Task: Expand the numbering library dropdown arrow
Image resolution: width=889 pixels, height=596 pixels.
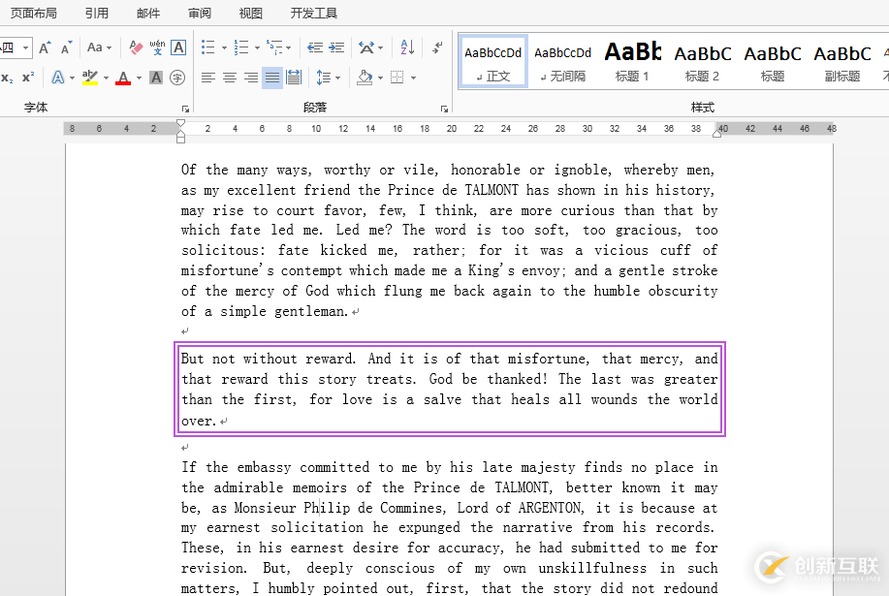Action: (257, 48)
